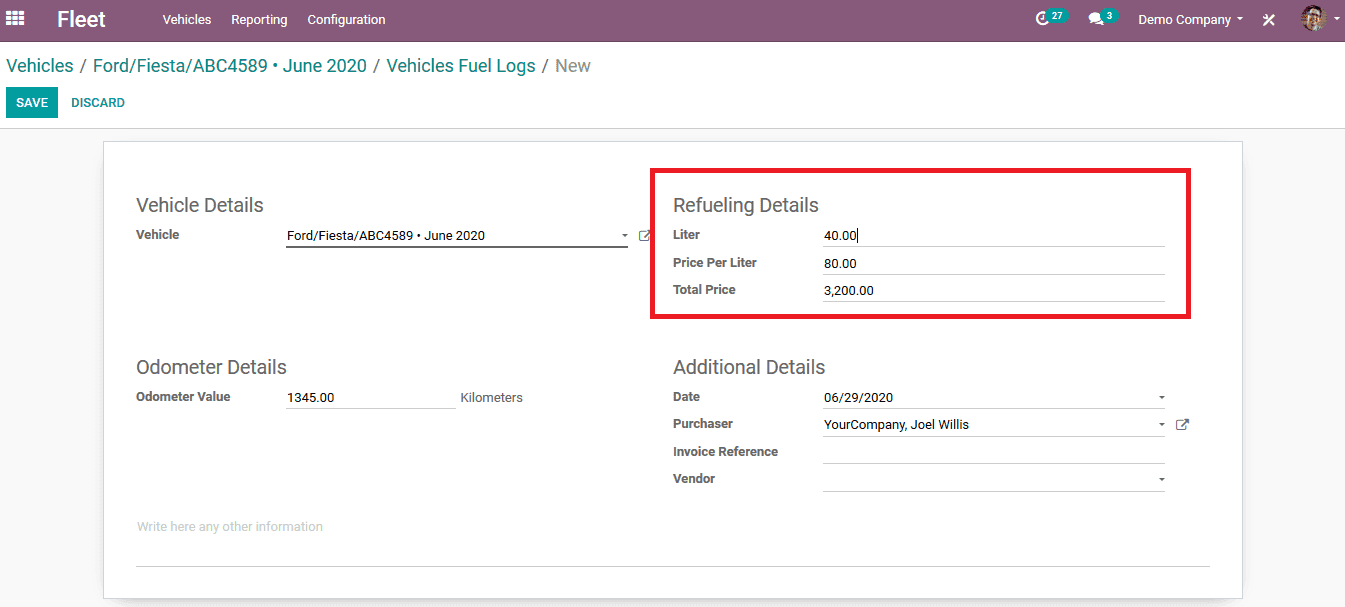The height and width of the screenshot is (607, 1345).
Task: Click the Vendor input field
Action: point(994,480)
